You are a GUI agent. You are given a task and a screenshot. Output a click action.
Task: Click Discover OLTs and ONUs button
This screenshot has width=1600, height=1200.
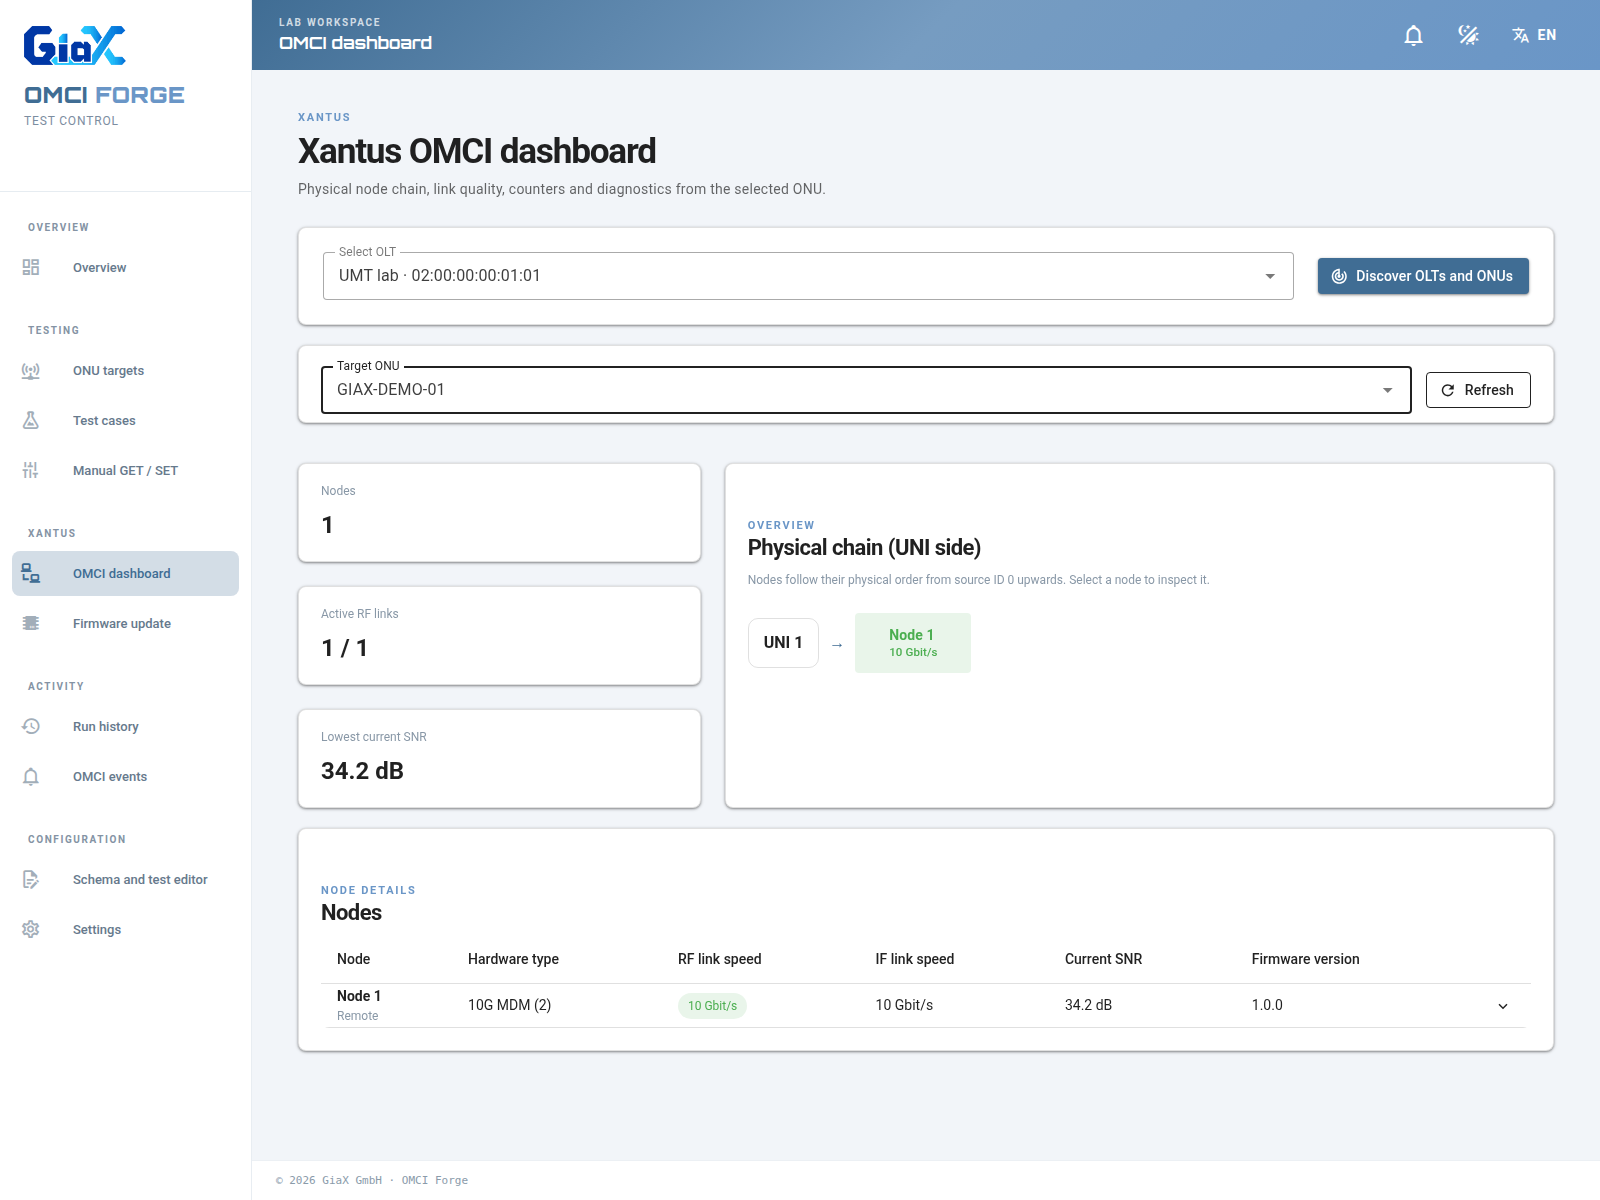(x=1423, y=276)
